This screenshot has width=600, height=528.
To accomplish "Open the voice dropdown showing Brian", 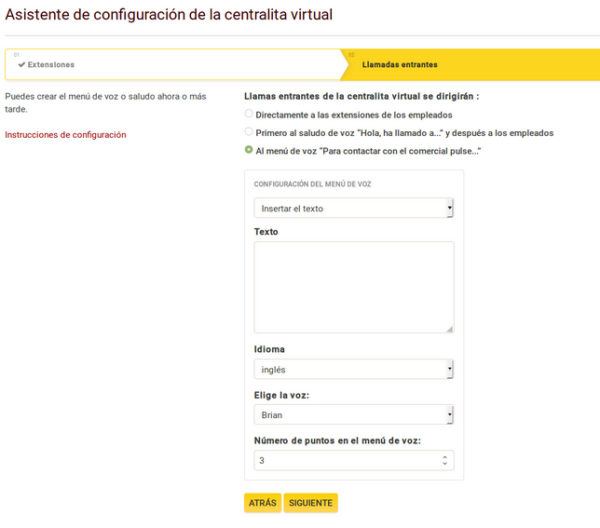I will click(x=354, y=414).
